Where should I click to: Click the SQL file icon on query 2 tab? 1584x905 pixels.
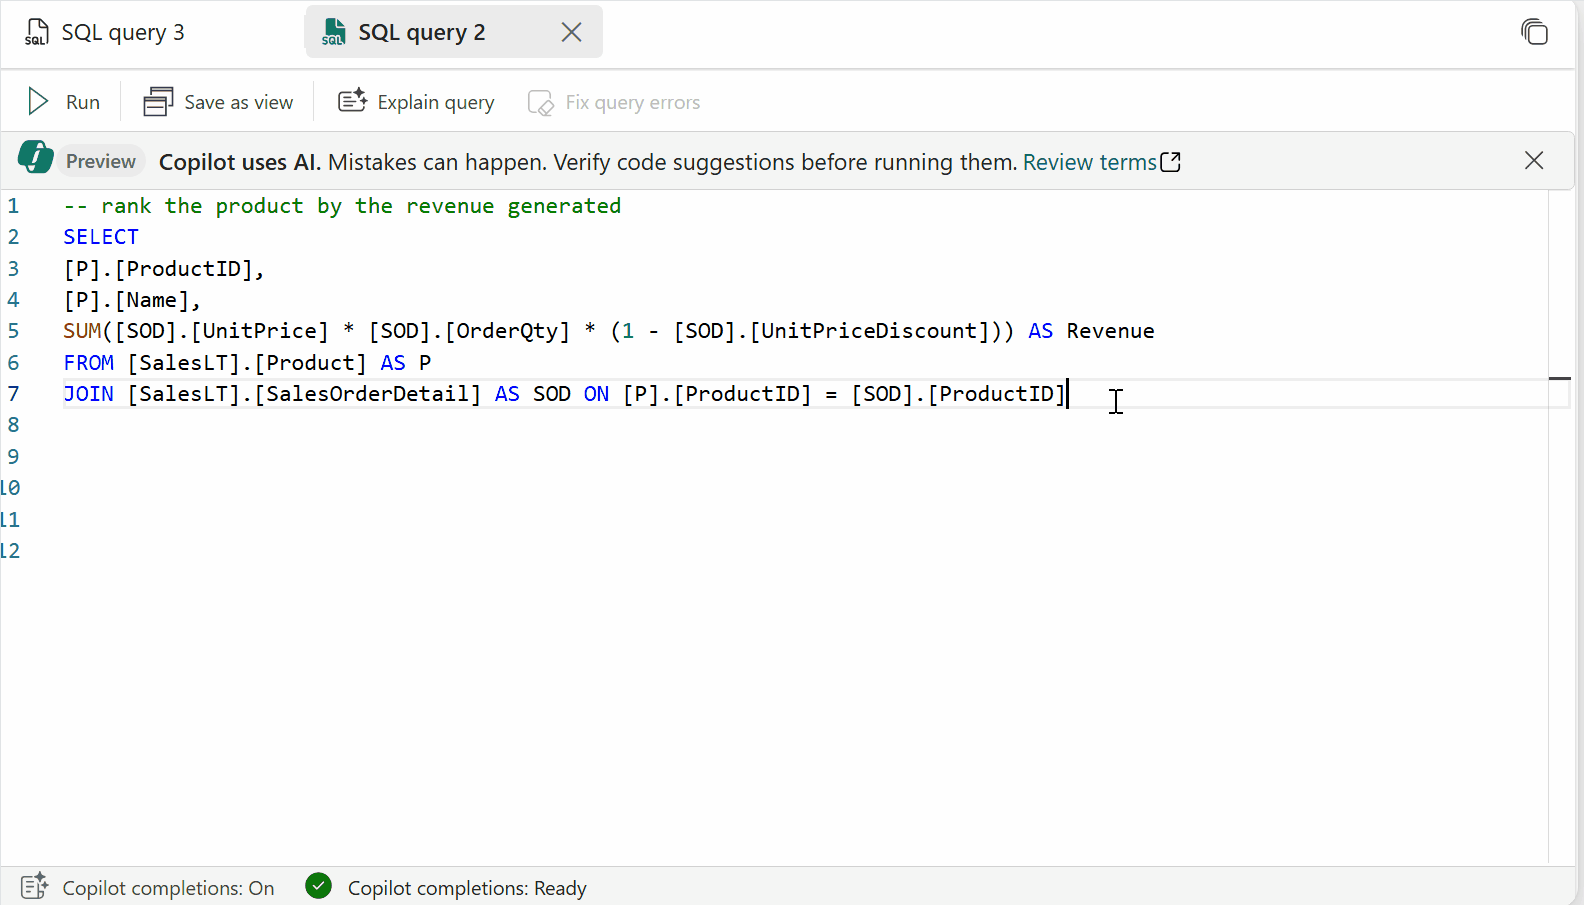click(x=334, y=32)
